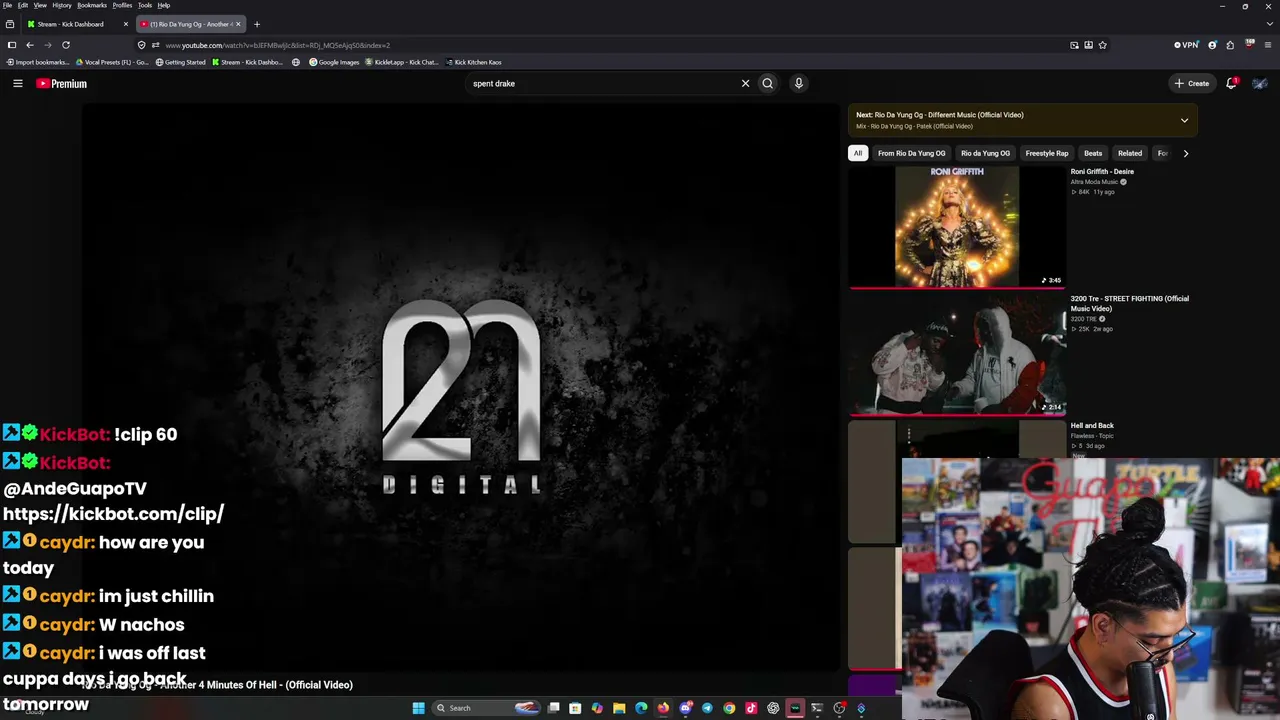The width and height of the screenshot is (1280, 720).
Task: Click the tracking protection shield icon
Action: tap(141, 45)
